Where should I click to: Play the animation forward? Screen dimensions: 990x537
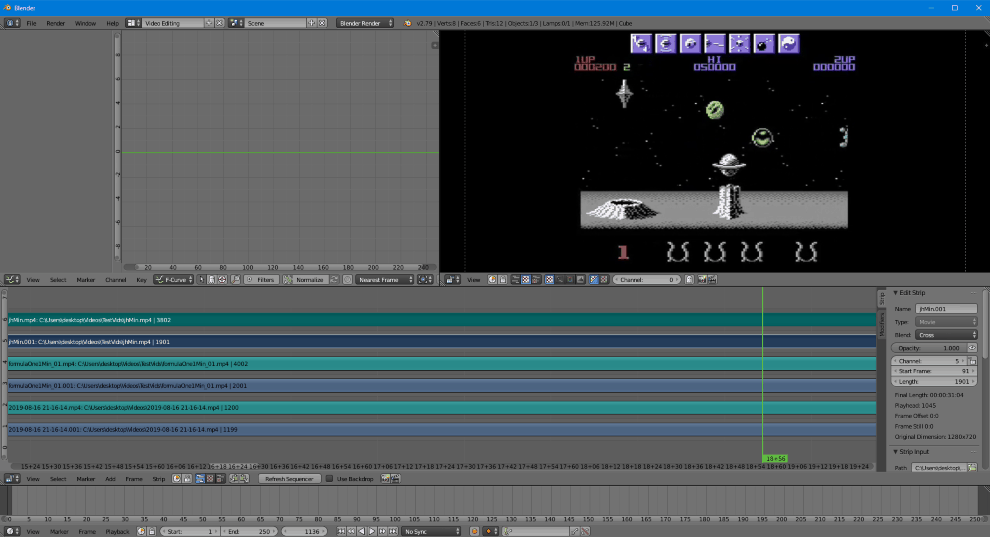click(372, 531)
